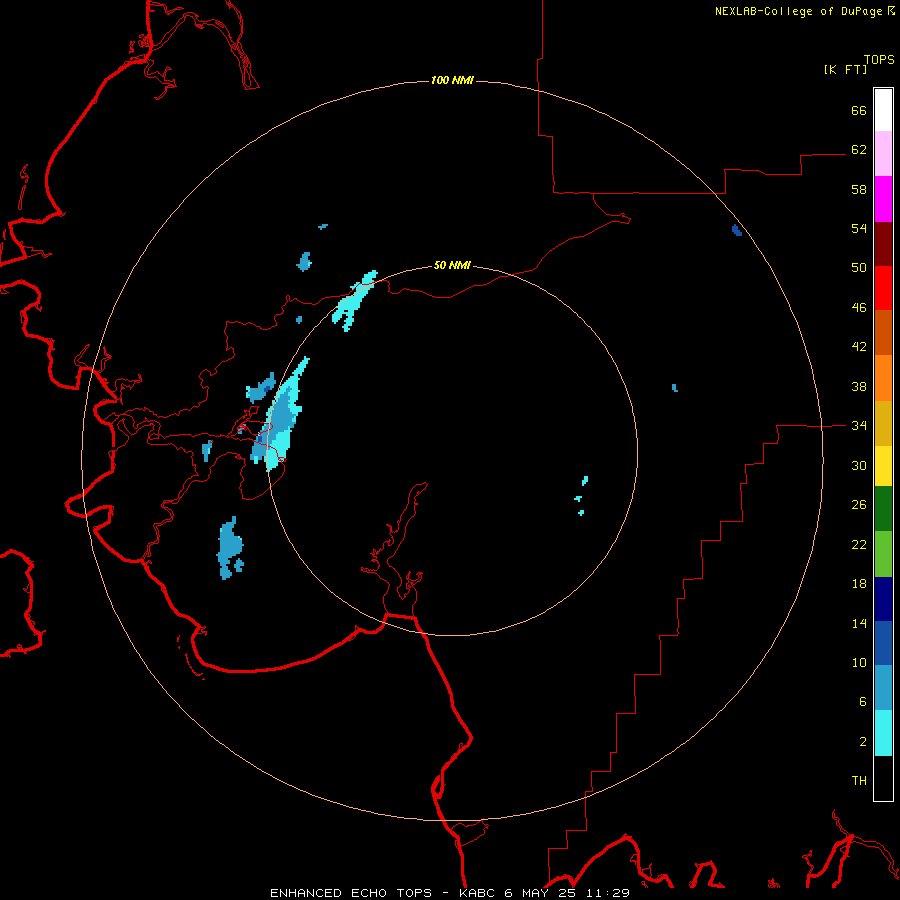Click the light green legend swatch near 22
Viewport: 900px width, 900px height.
point(883,554)
